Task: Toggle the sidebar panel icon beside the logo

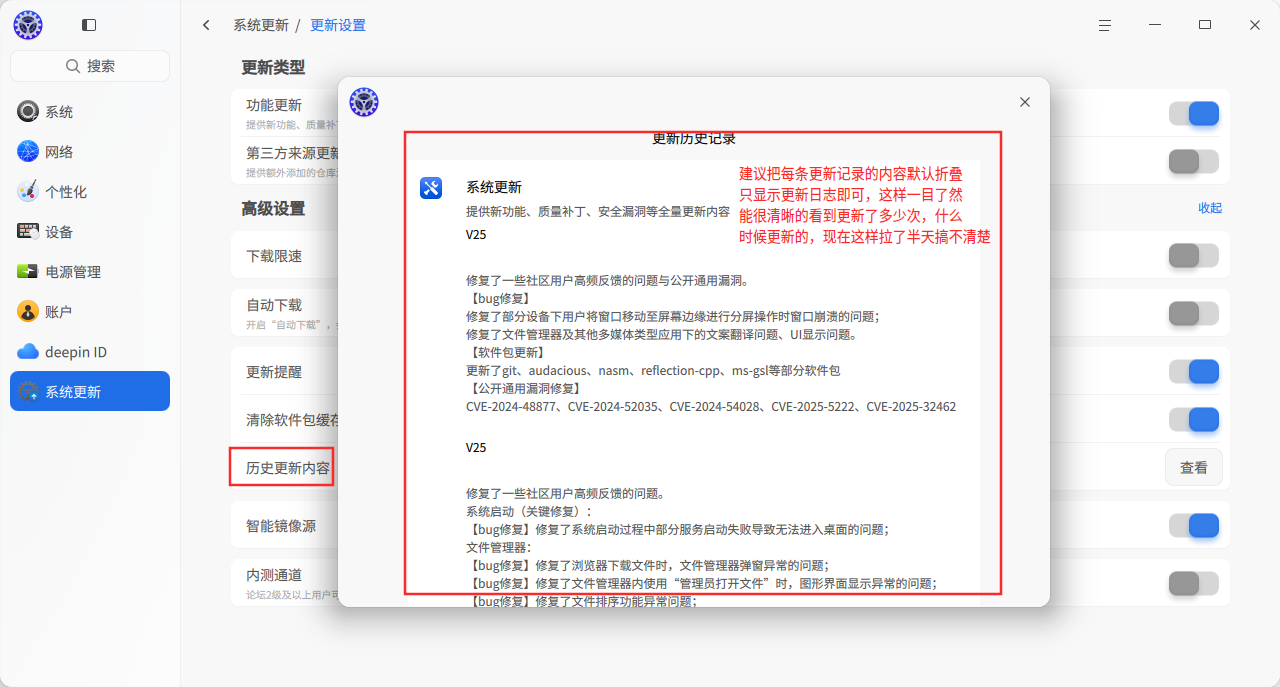Action: coord(89,25)
